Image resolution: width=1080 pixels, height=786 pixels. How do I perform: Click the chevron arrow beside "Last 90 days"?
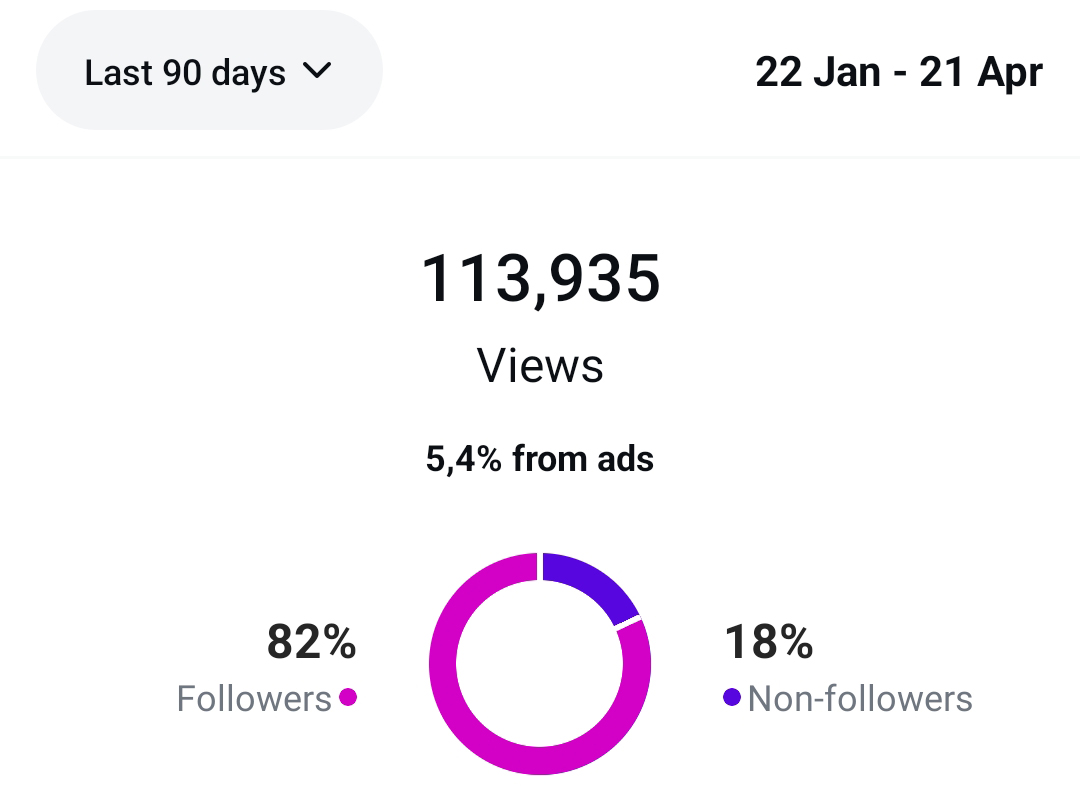(x=316, y=71)
